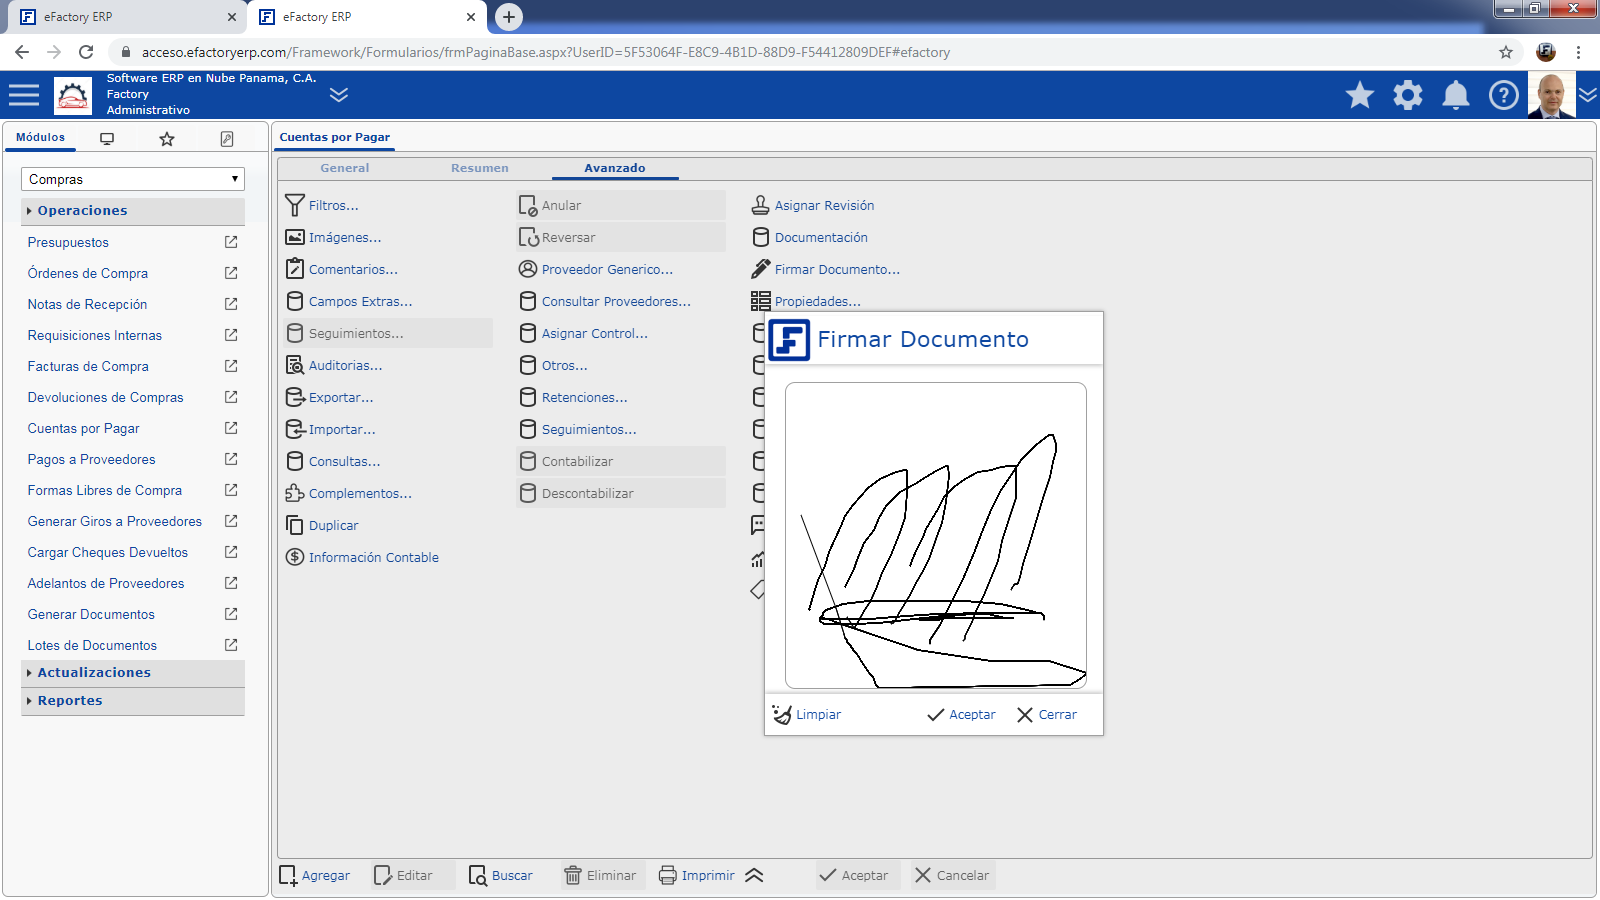The height and width of the screenshot is (900, 1600).
Task: Open Generar Giros a Proveedores
Action: (115, 521)
